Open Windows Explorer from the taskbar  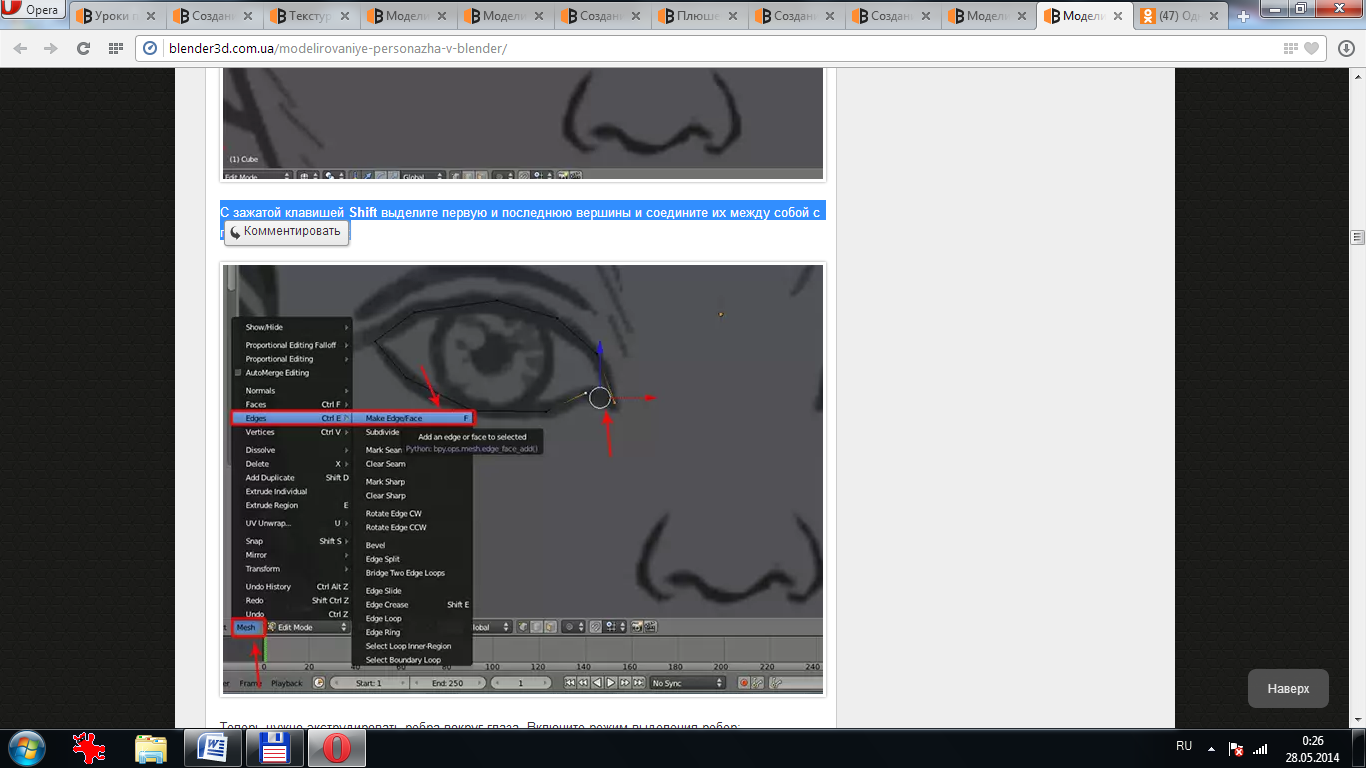[x=151, y=748]
